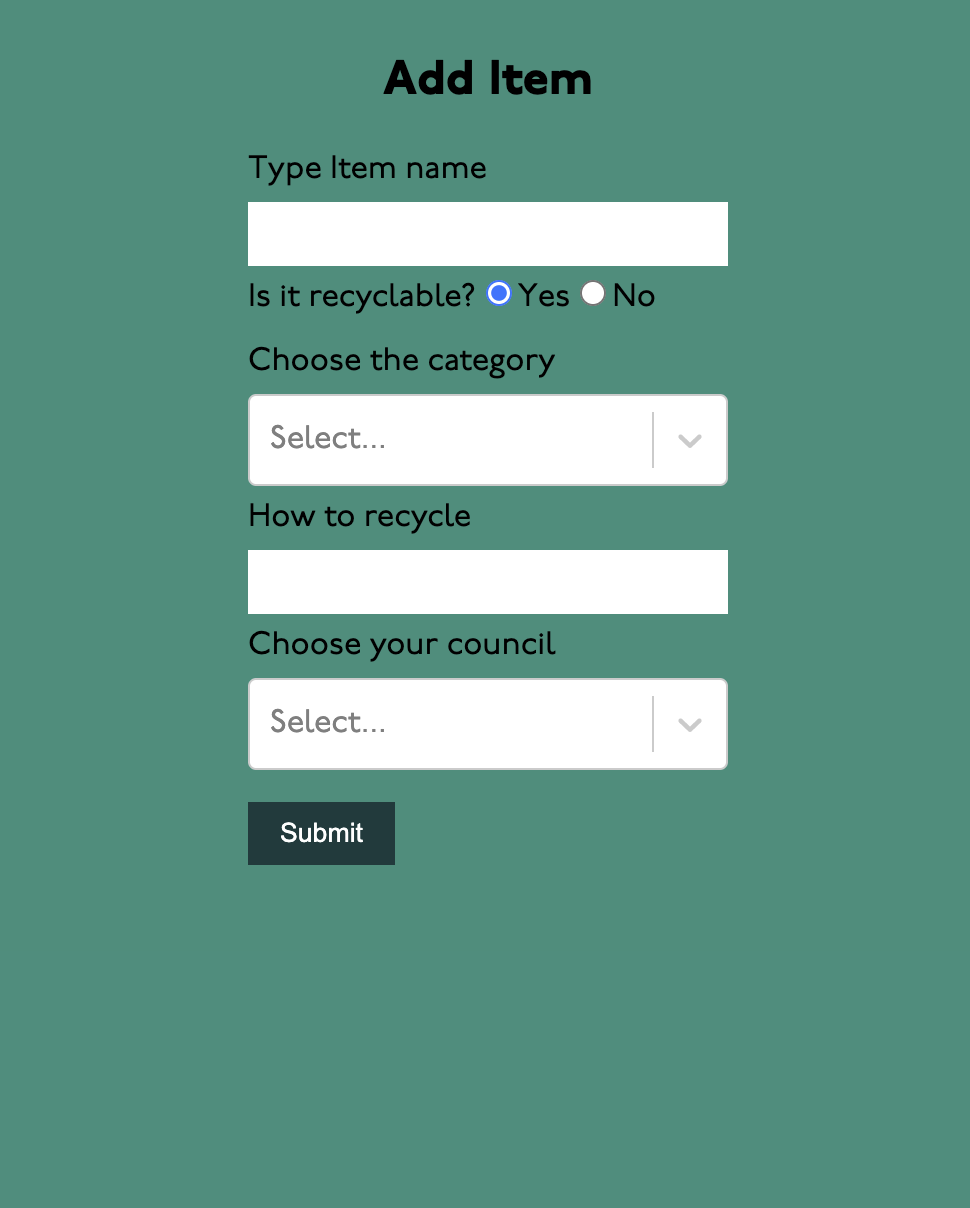Click the 'Choose your council' label
The width and height of the screenshot is (970, 1208).
(x=401, y=644)
